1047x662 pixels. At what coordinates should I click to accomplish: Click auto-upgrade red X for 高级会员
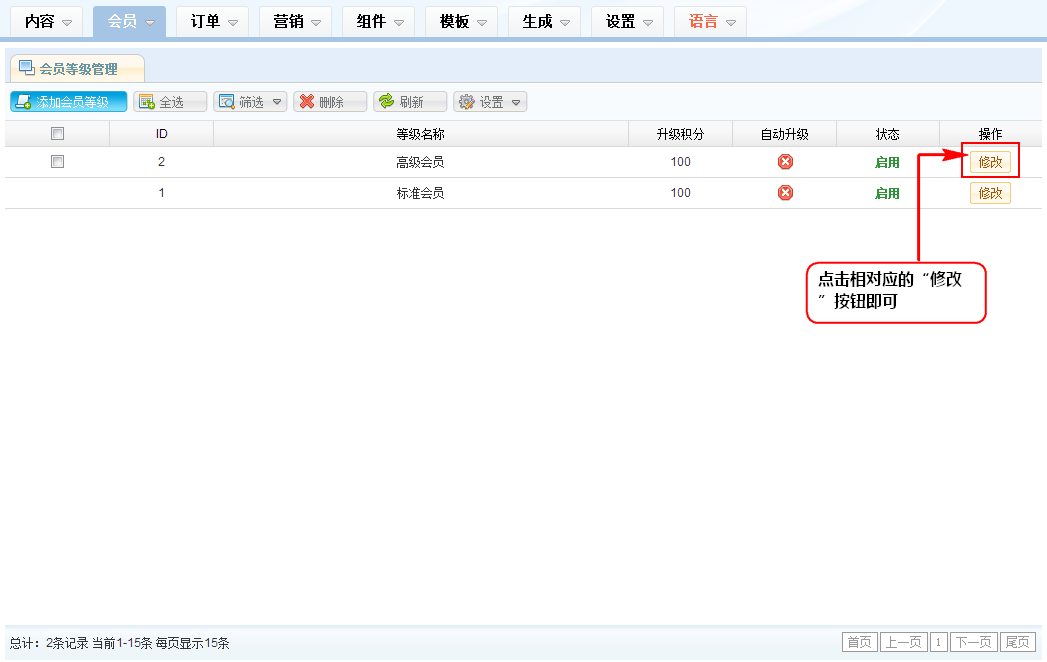tap(785, 162)
